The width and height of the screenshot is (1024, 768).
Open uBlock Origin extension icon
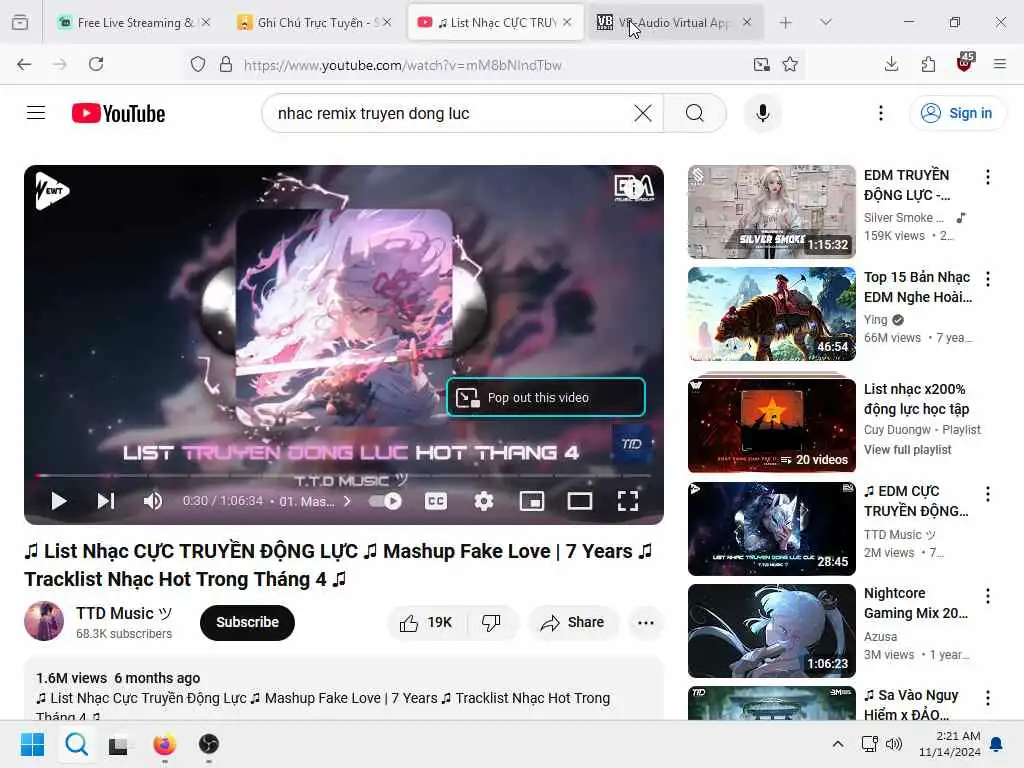965,63
